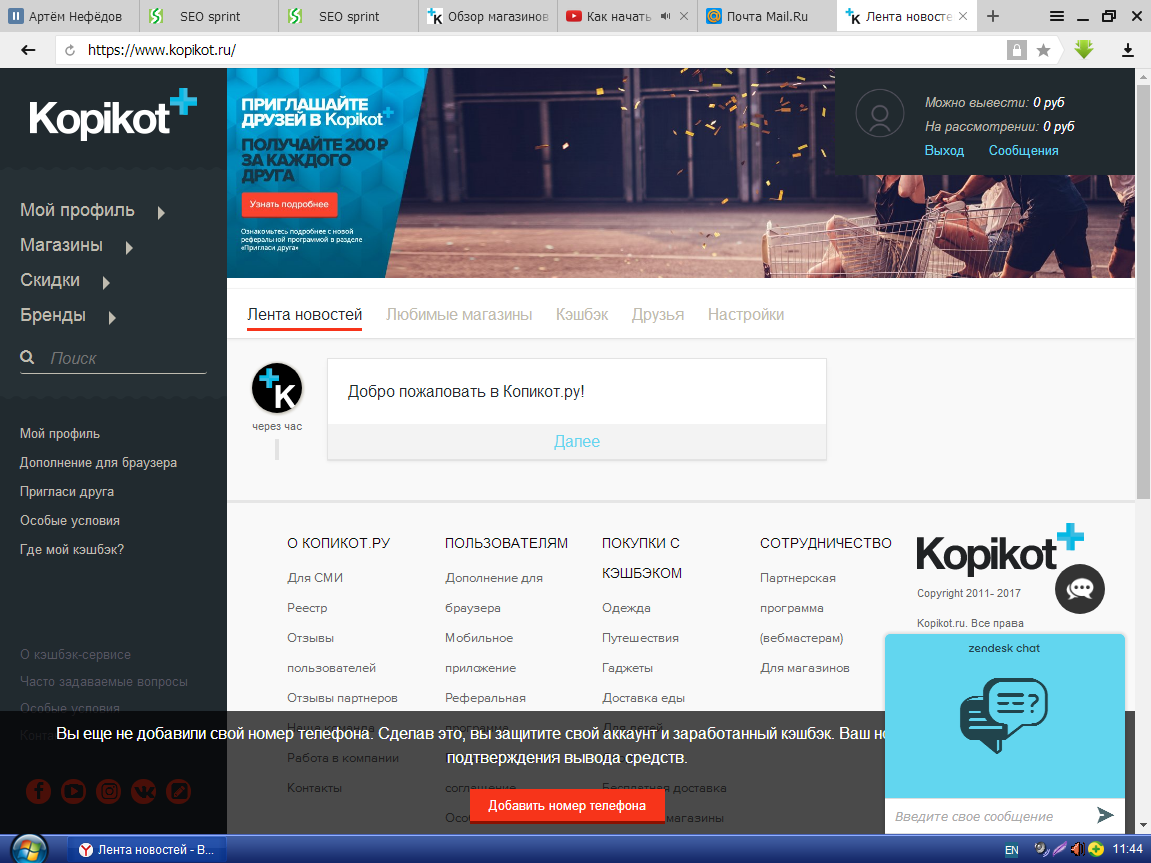Expand the Мой профиль menu arrow
Screen dimensions: 1151x863
point(161,213)
